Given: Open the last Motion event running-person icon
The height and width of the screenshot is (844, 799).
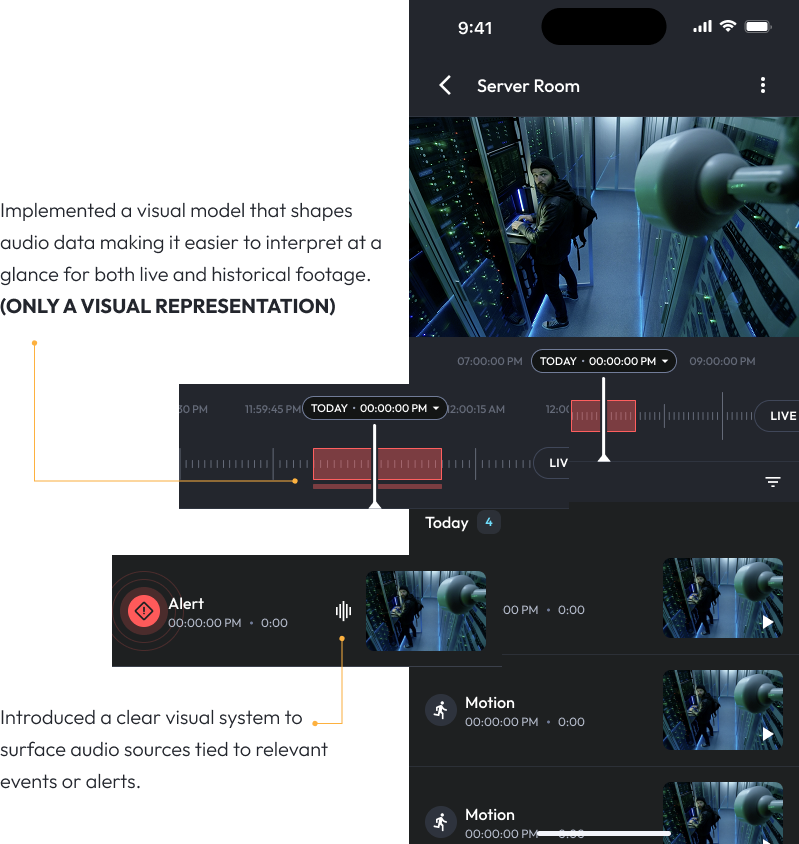Looking at the screenshot, I should click(x=441, y=822).
